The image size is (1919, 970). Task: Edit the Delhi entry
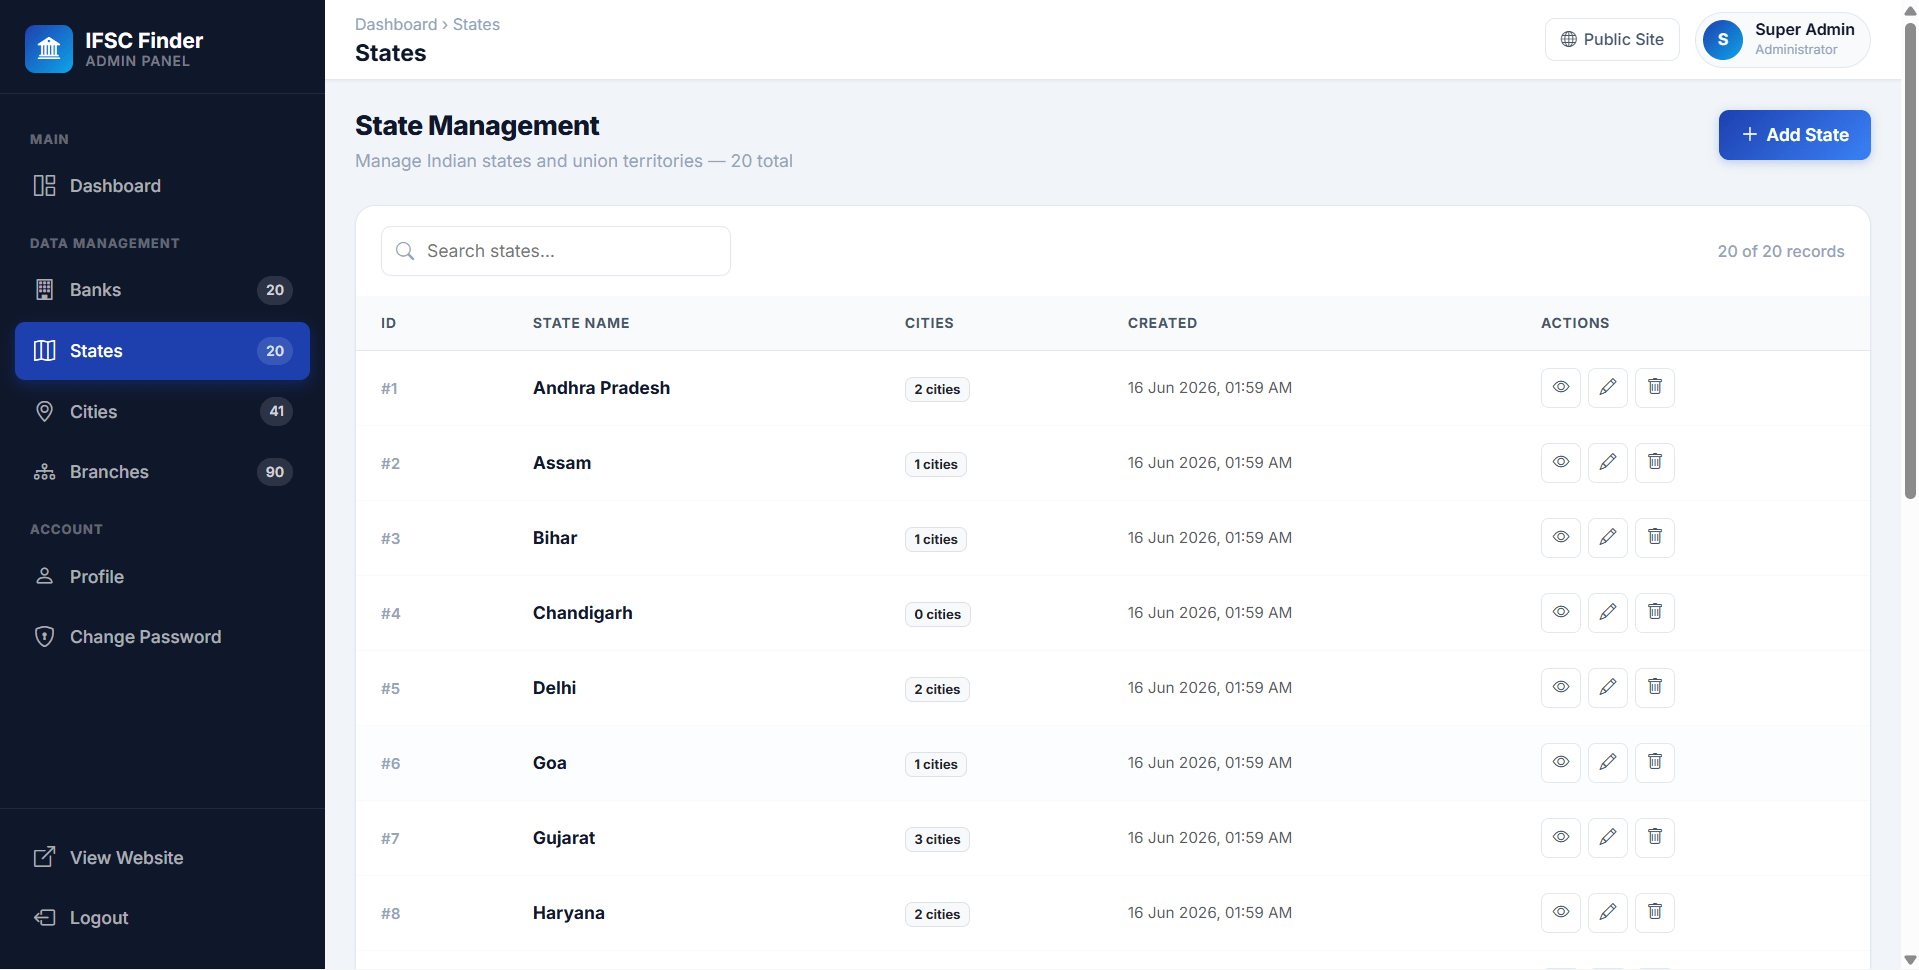pyautogui.click(x=1607, y=687)
